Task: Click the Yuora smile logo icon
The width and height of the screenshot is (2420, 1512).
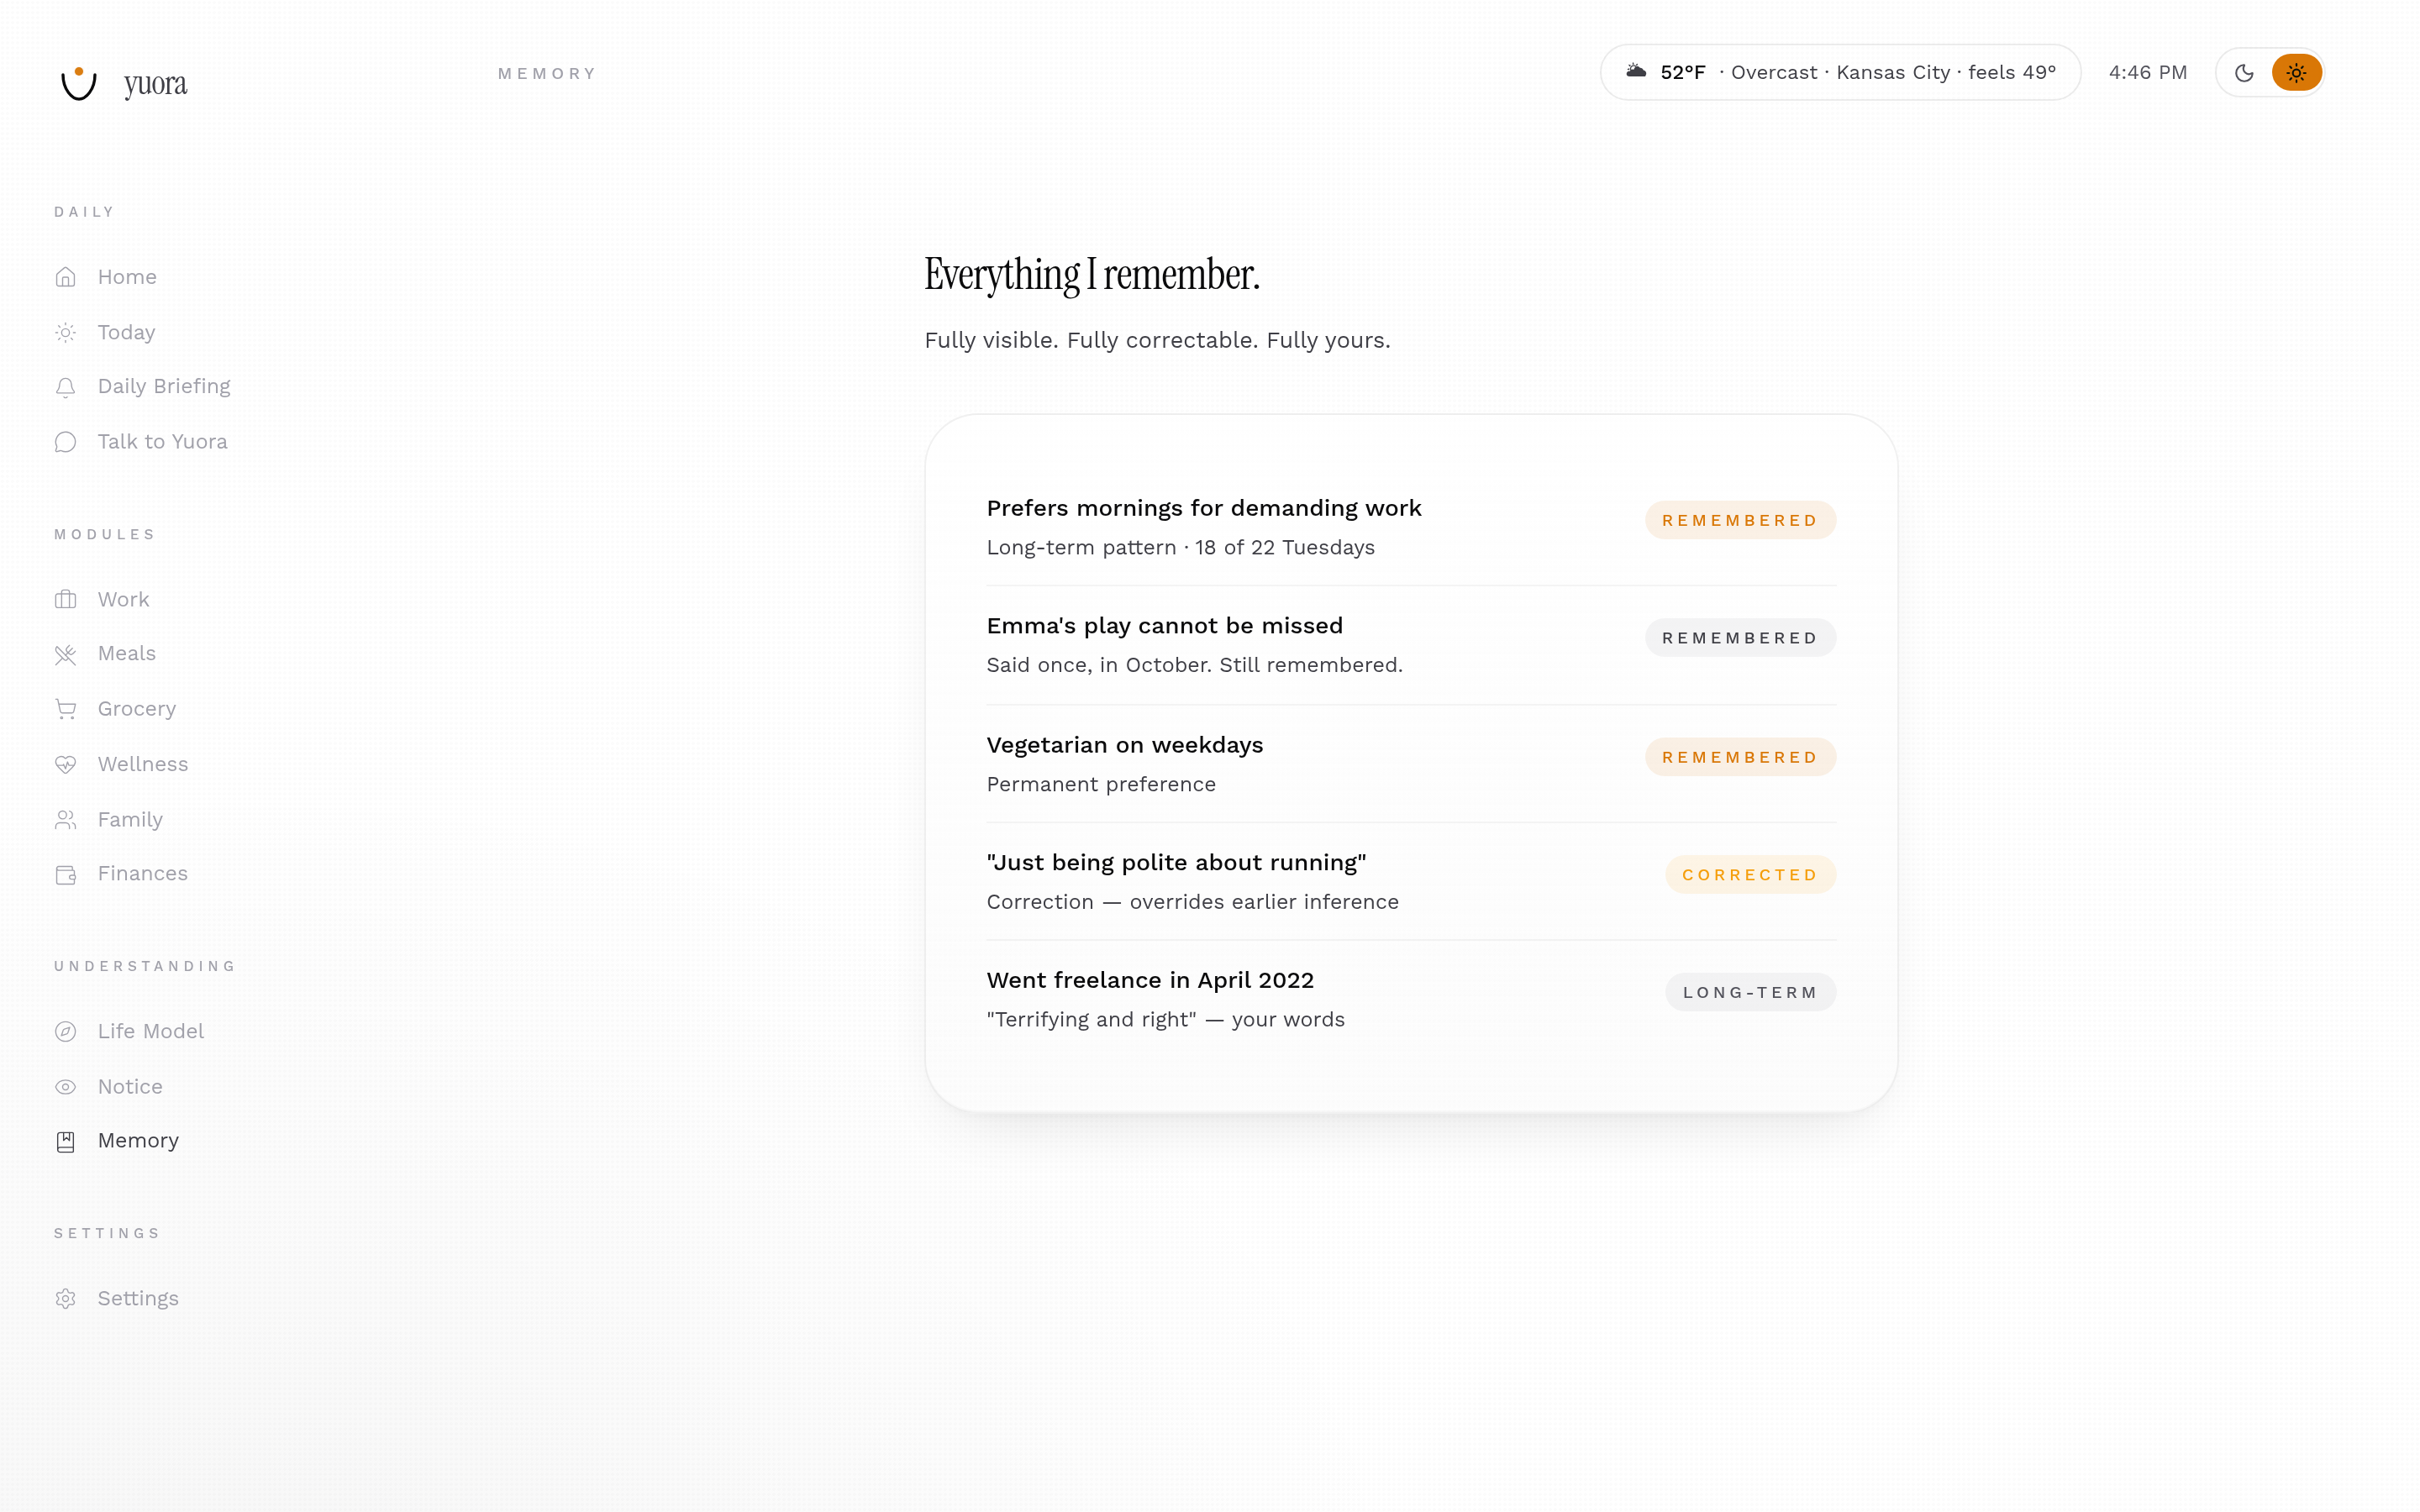Action: [79, 84]
